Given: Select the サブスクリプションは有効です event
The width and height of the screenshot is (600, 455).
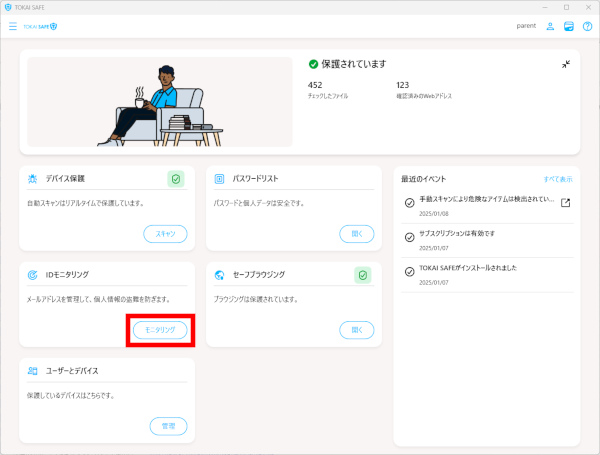Looking at the screenshot, I should coord(457,233).
